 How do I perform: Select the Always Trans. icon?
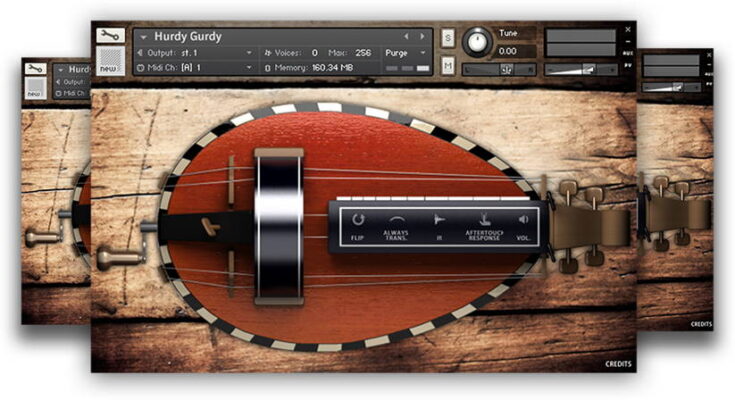pyautogui.click(x=396, y=226)
